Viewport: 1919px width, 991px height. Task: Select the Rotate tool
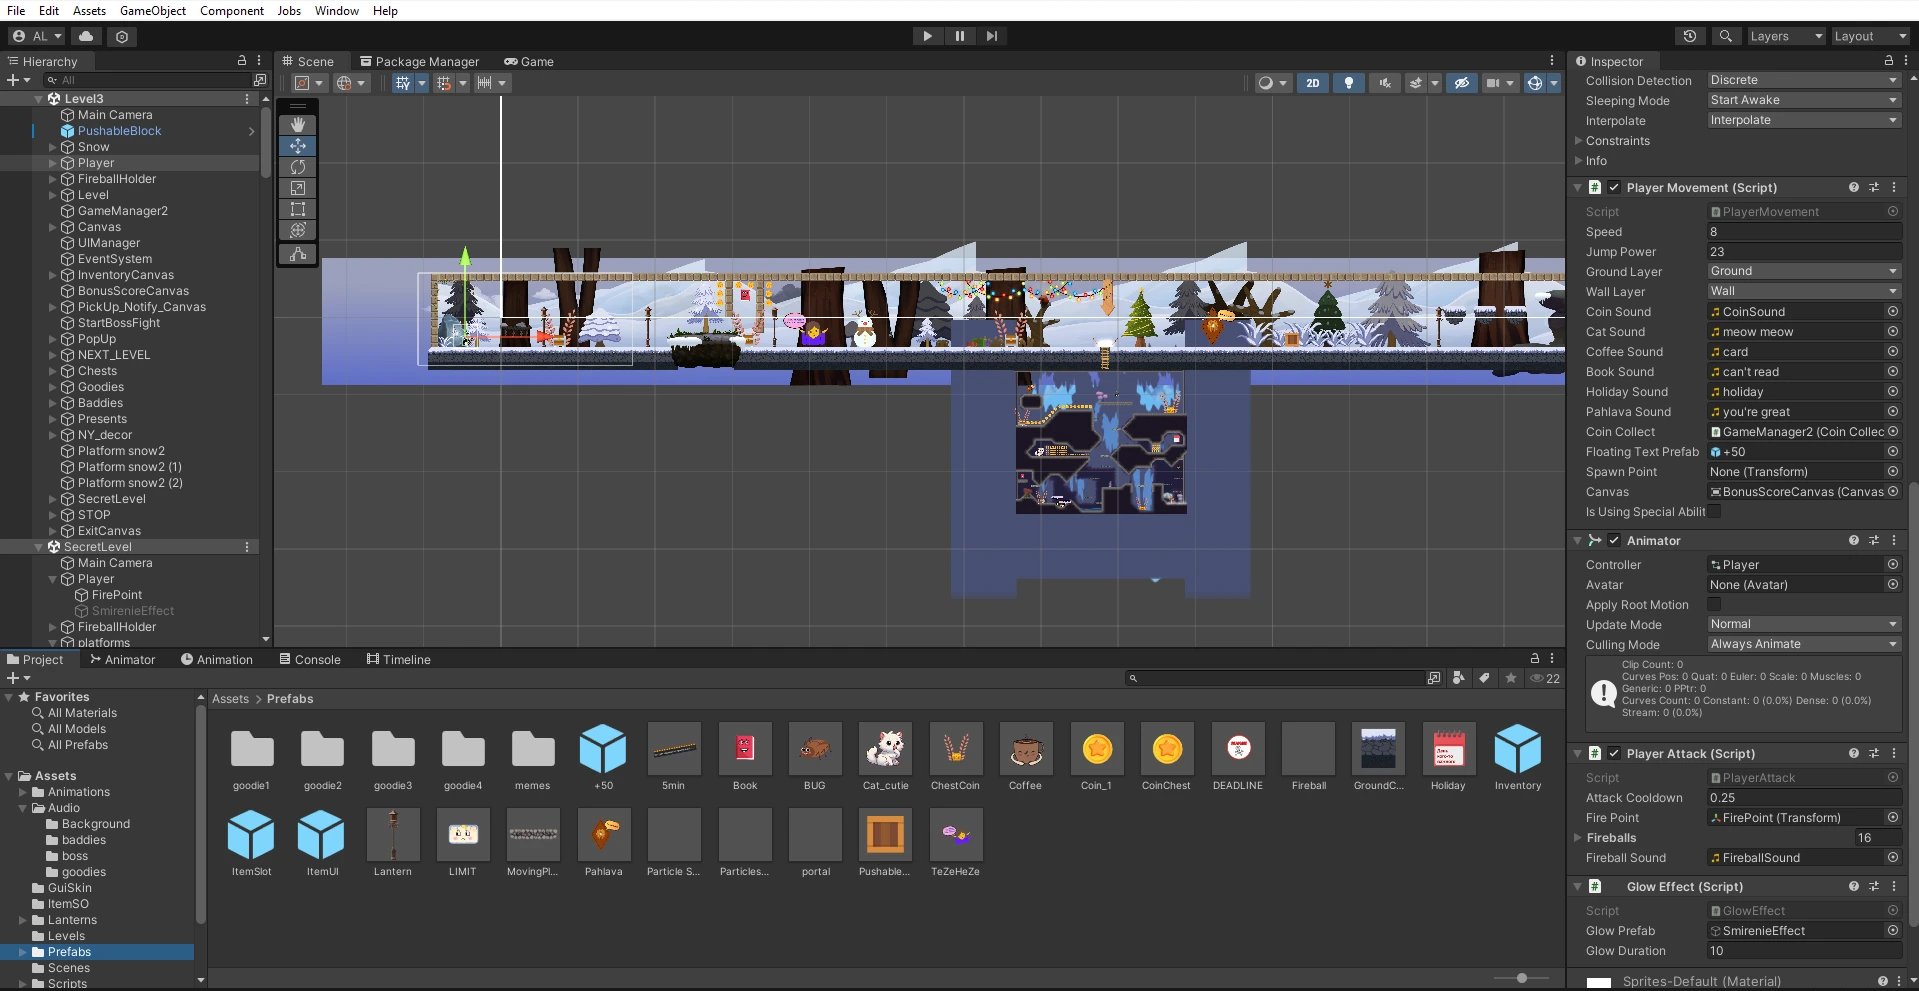pyautogui.click(x=298, y=167)
